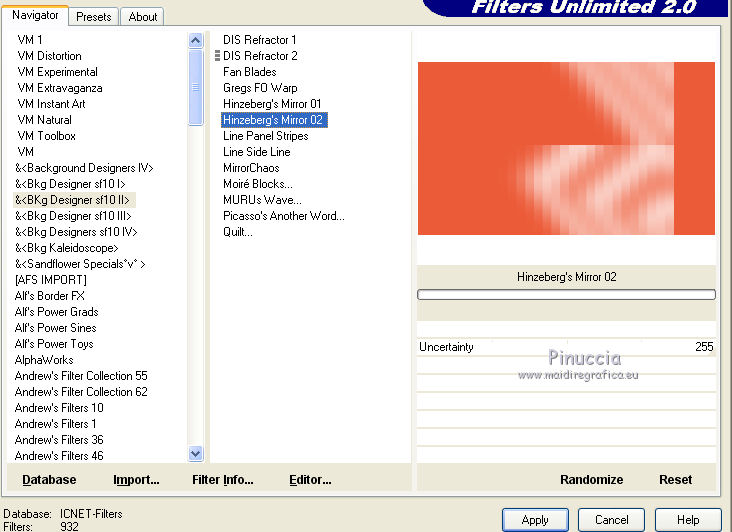Click the marker icon beside DIS Refractor 2
Image resolution: width=732 pixels, height=532 pixels.
point(217,56)
